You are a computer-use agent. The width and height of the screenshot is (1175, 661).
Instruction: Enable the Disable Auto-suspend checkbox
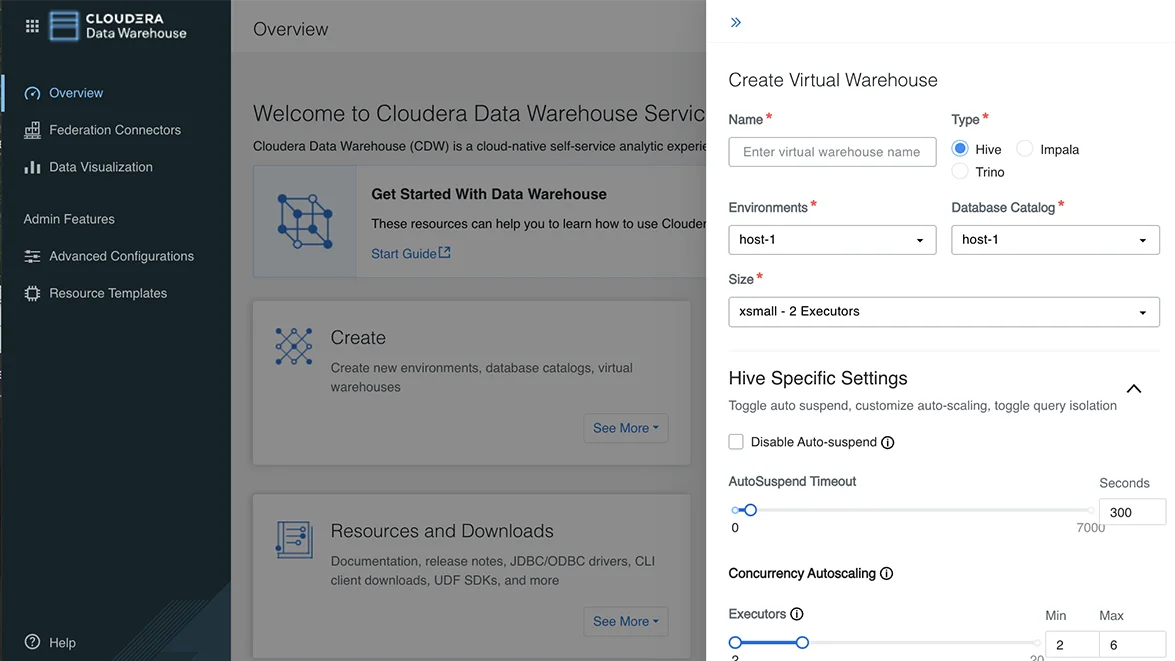[x=736, y=441]
